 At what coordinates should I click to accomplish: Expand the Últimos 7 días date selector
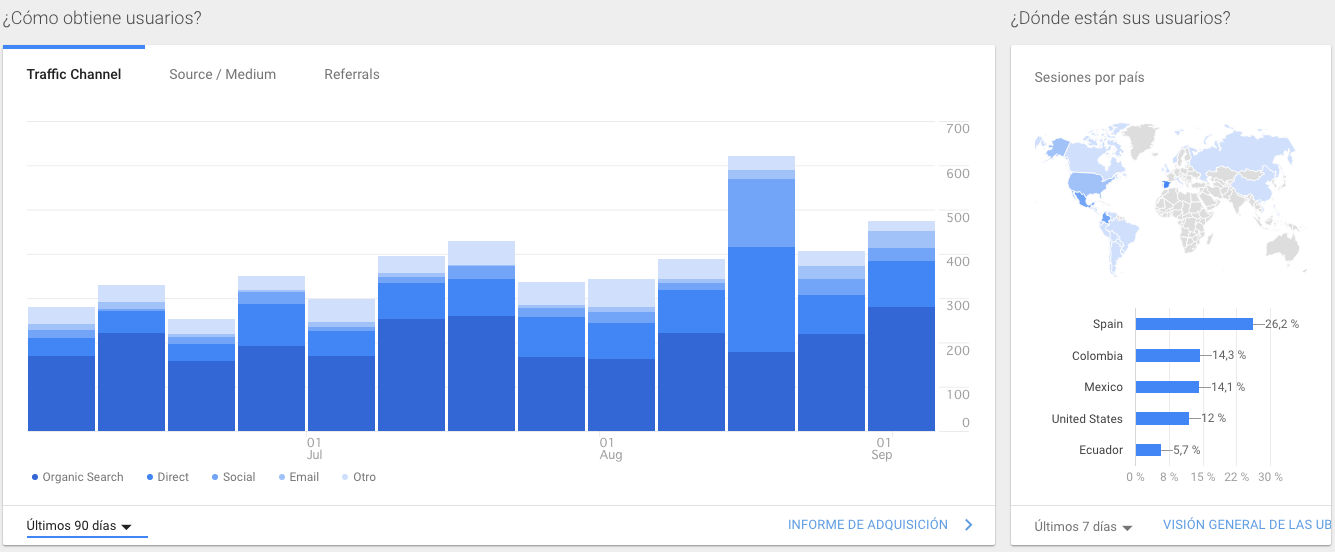click(x=1083, y=527)
